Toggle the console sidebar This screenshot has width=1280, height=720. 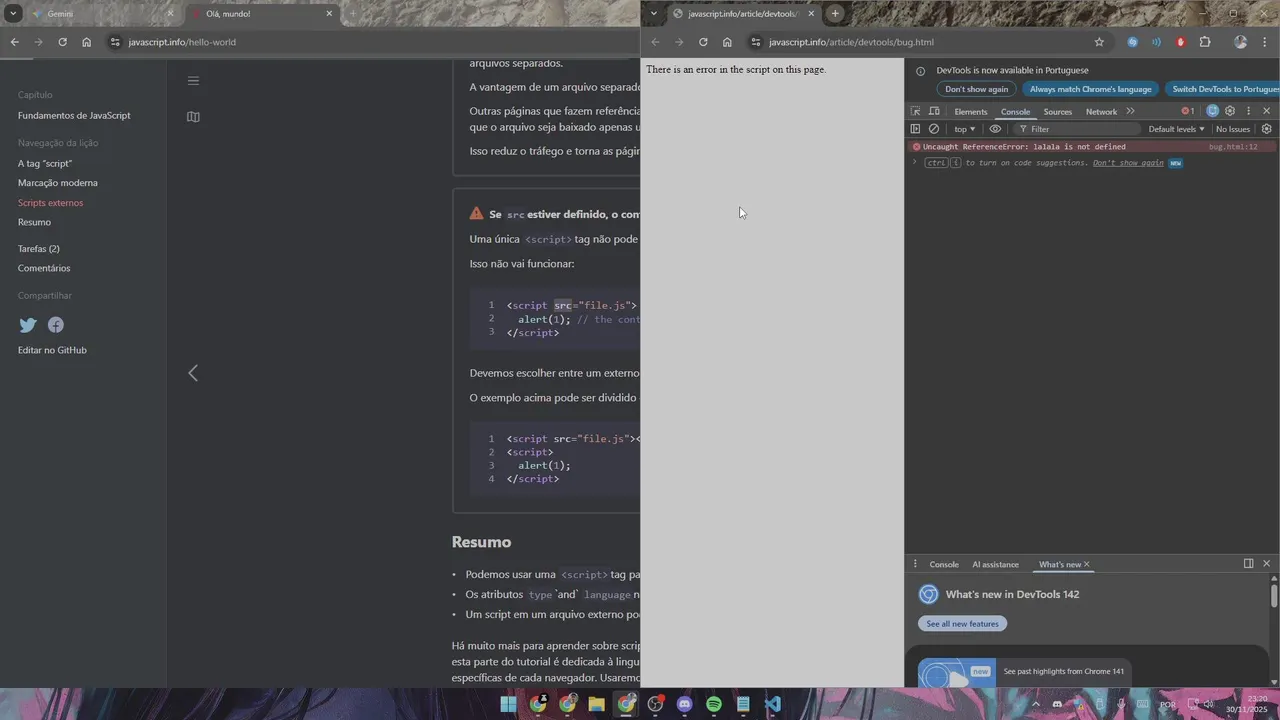pyautogui.click(x=915, y=129)
